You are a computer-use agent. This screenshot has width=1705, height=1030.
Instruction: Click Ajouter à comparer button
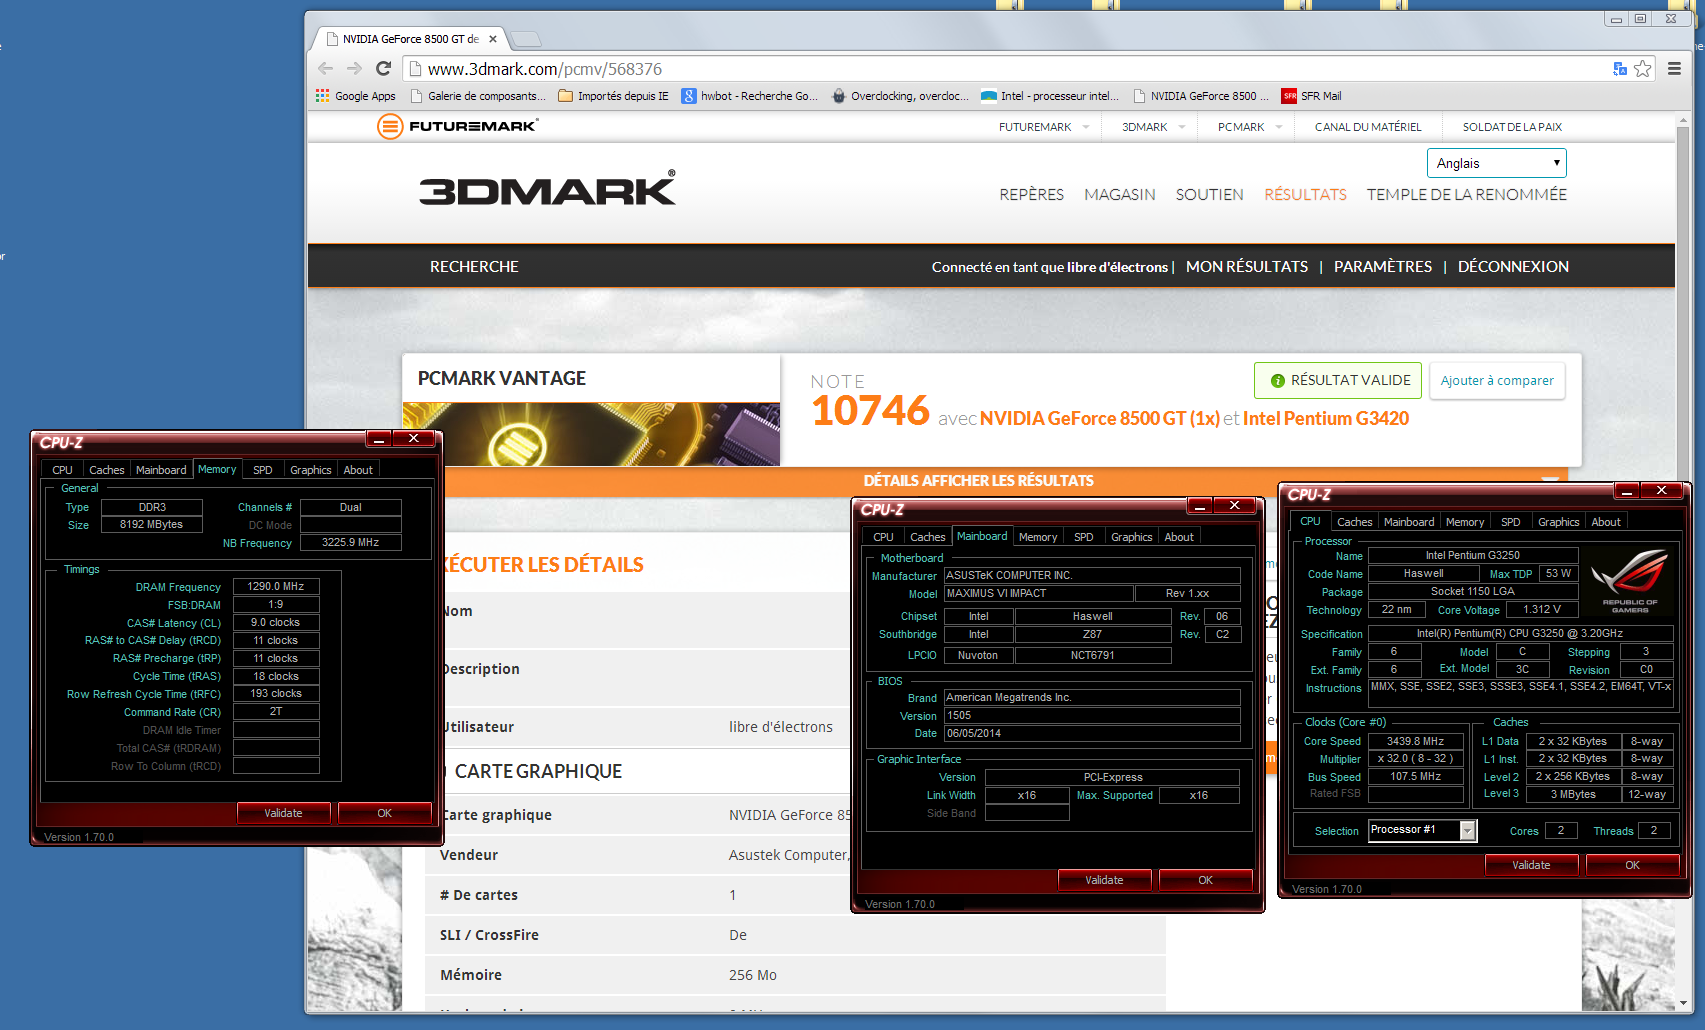click(1497, 380)
